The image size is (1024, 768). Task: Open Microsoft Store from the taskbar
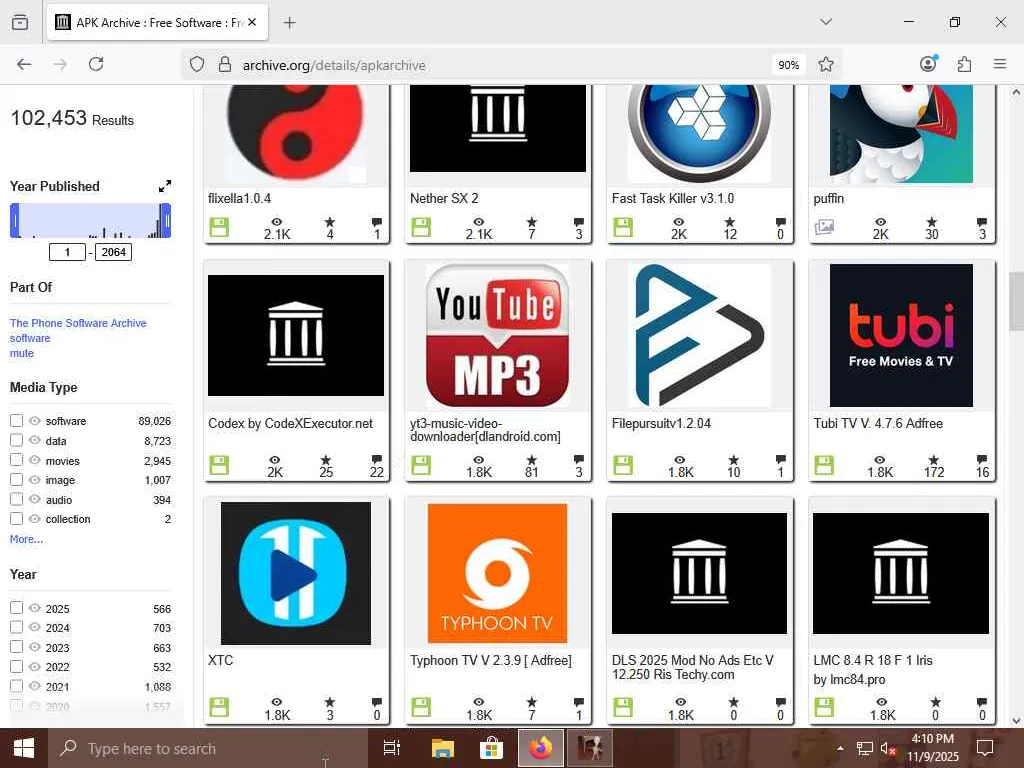tap(491, 748)
